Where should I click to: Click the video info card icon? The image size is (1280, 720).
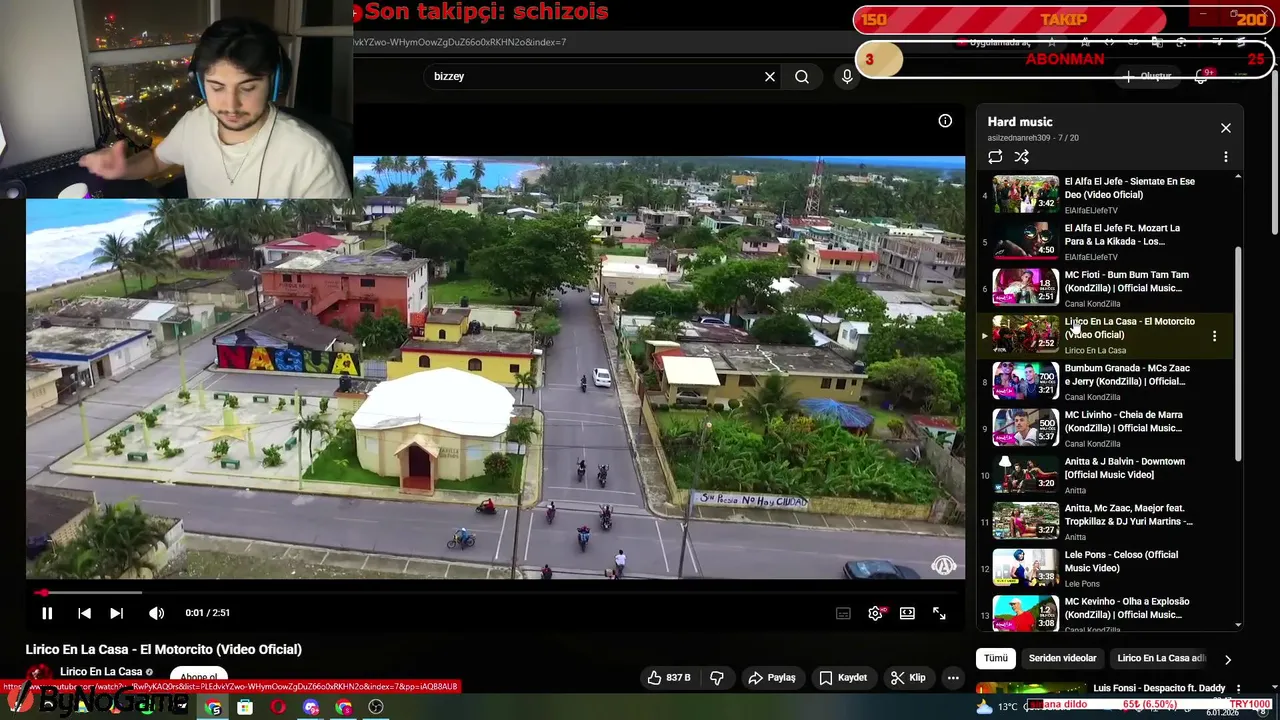(945, 121)
